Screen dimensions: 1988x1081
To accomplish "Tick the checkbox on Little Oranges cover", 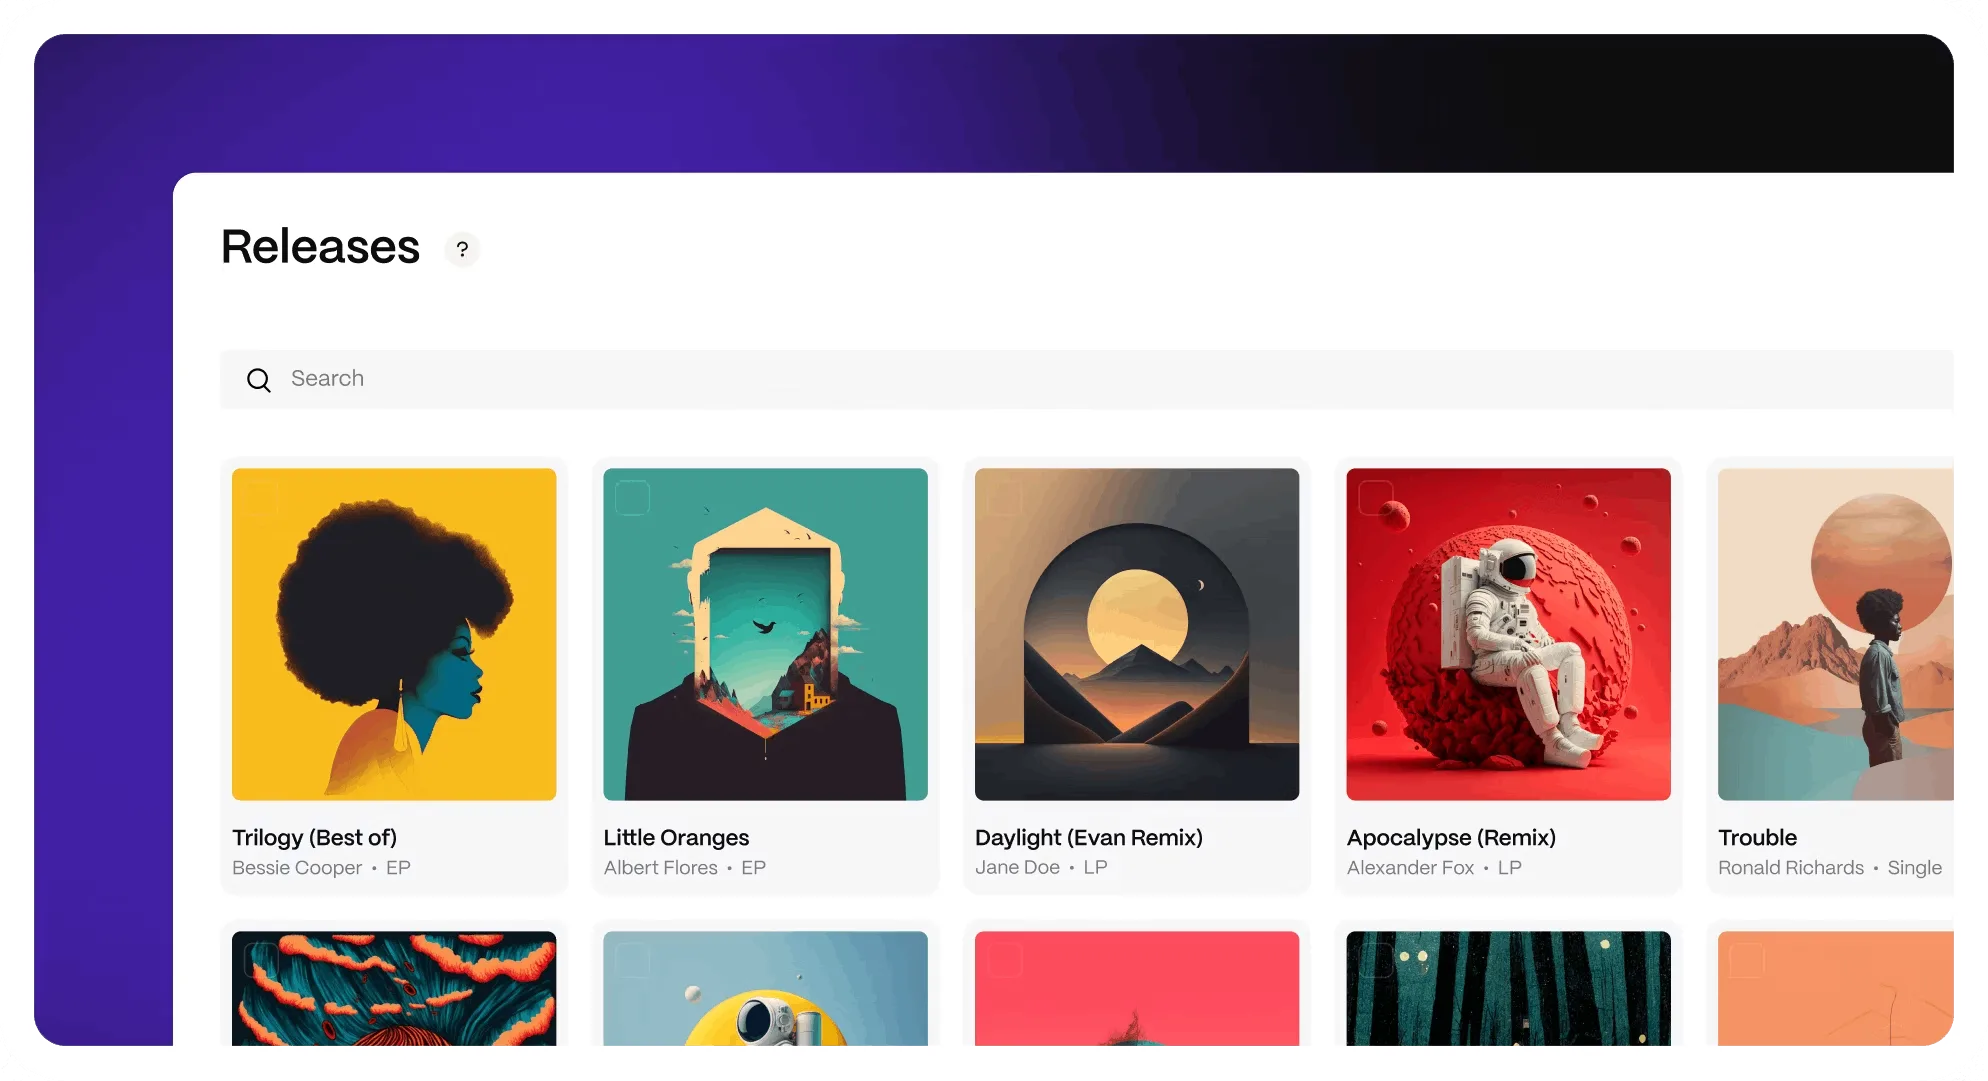I will (632, 498).
